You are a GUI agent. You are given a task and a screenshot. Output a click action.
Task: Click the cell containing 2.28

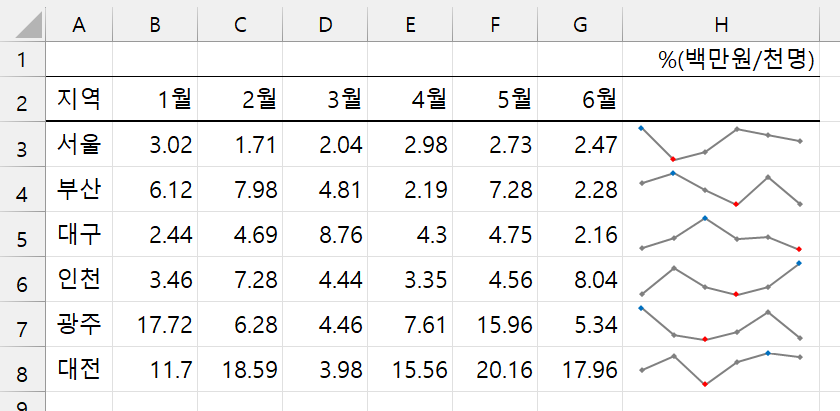(580, 190)
